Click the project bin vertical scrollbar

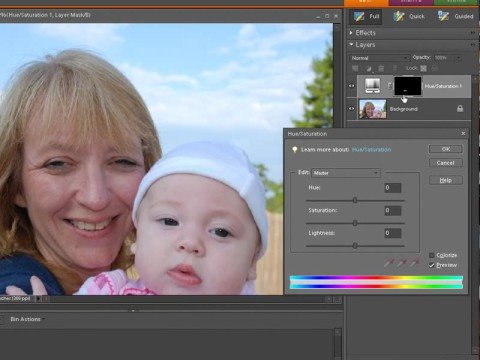[337, 343]
